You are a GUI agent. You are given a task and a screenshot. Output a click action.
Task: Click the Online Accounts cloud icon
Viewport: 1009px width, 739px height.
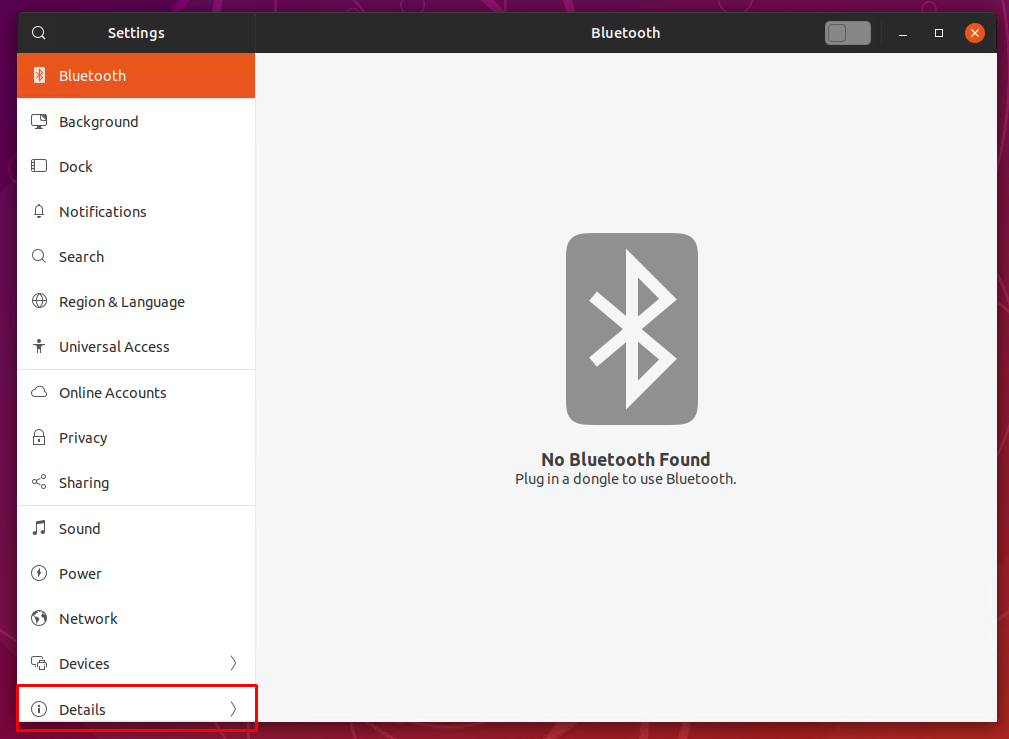click(39, 392)
